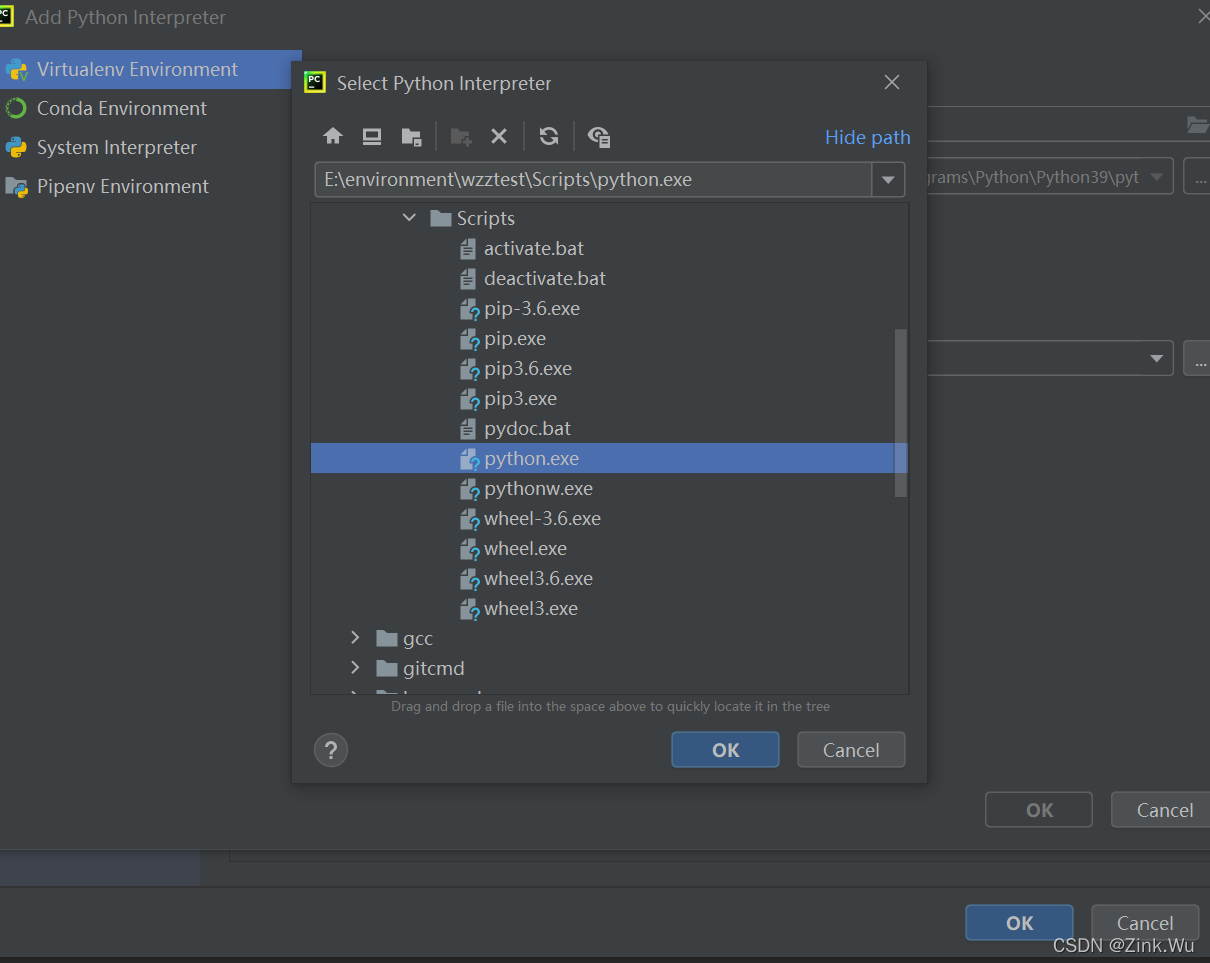The image size is (1210, 963).
Task: Select wheel-3.6.exe file
Action: coord(542,518)
